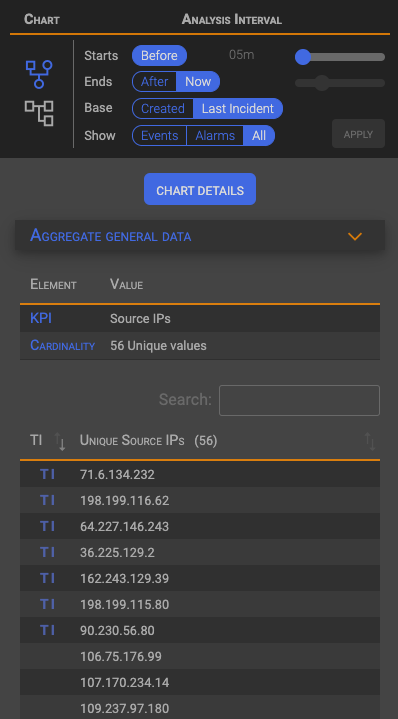398x719 pixels.
Task: Click TI icon for 90.230.56.80
Action: click(47, 631)
